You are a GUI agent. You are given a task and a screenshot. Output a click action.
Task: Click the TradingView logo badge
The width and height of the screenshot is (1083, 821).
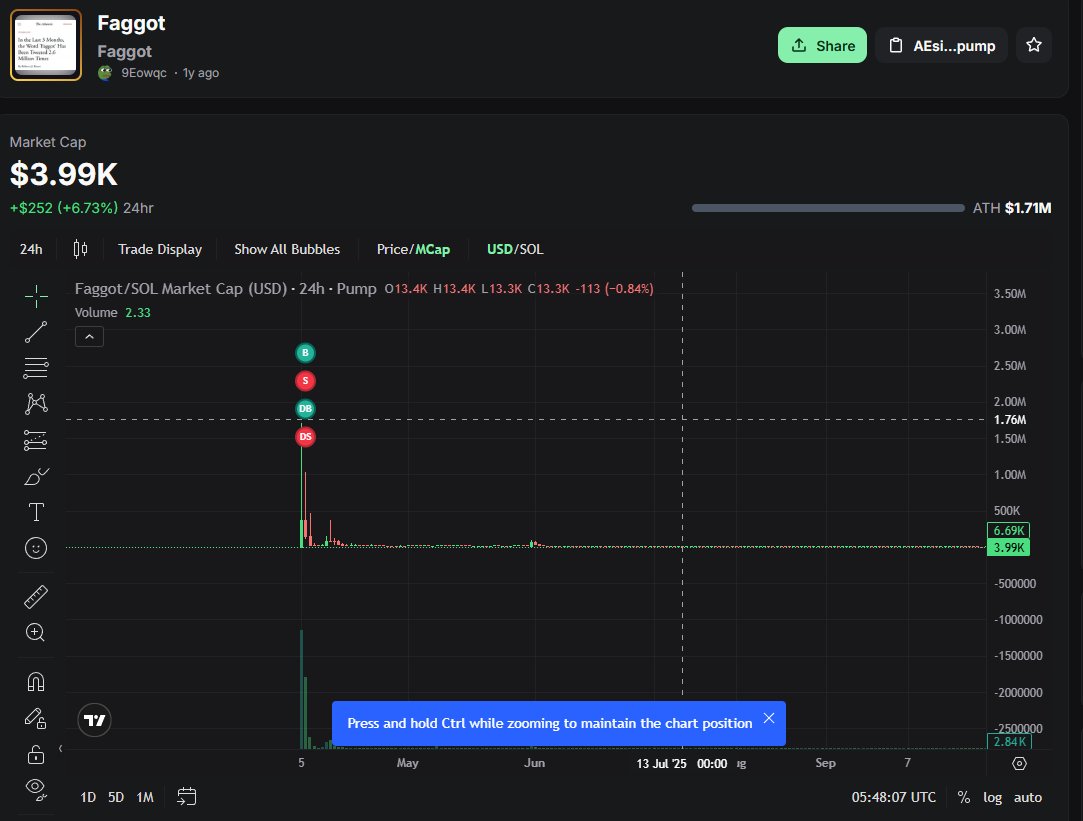click(95, 720)
